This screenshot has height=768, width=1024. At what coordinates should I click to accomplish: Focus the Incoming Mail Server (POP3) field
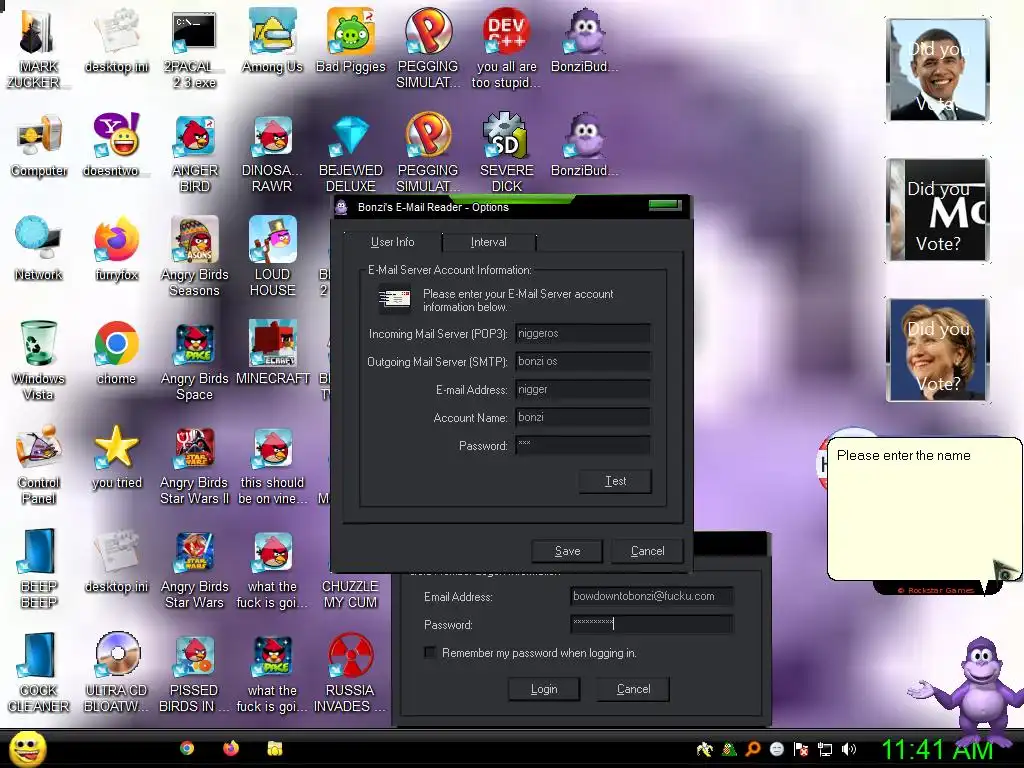(583, 334)
